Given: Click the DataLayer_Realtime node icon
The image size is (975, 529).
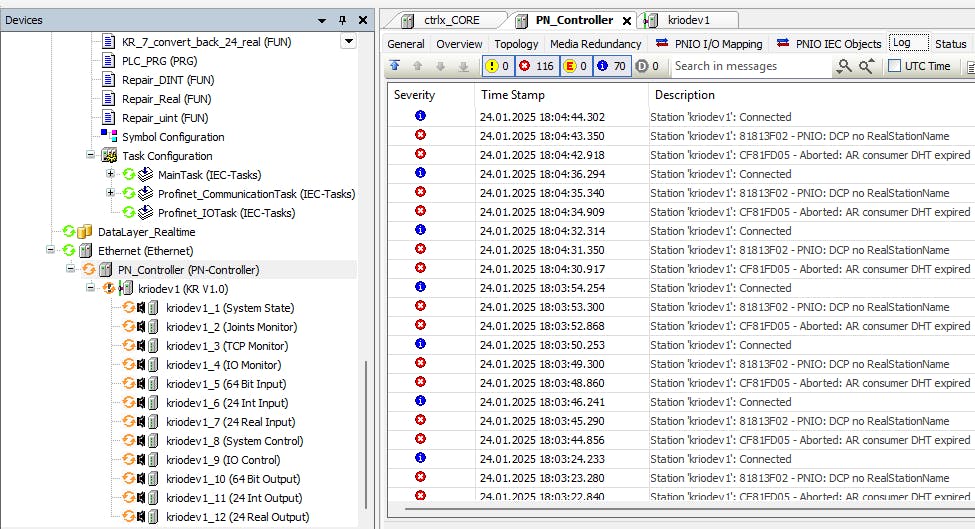Looking at the screenshot, I should pos(85,232).
